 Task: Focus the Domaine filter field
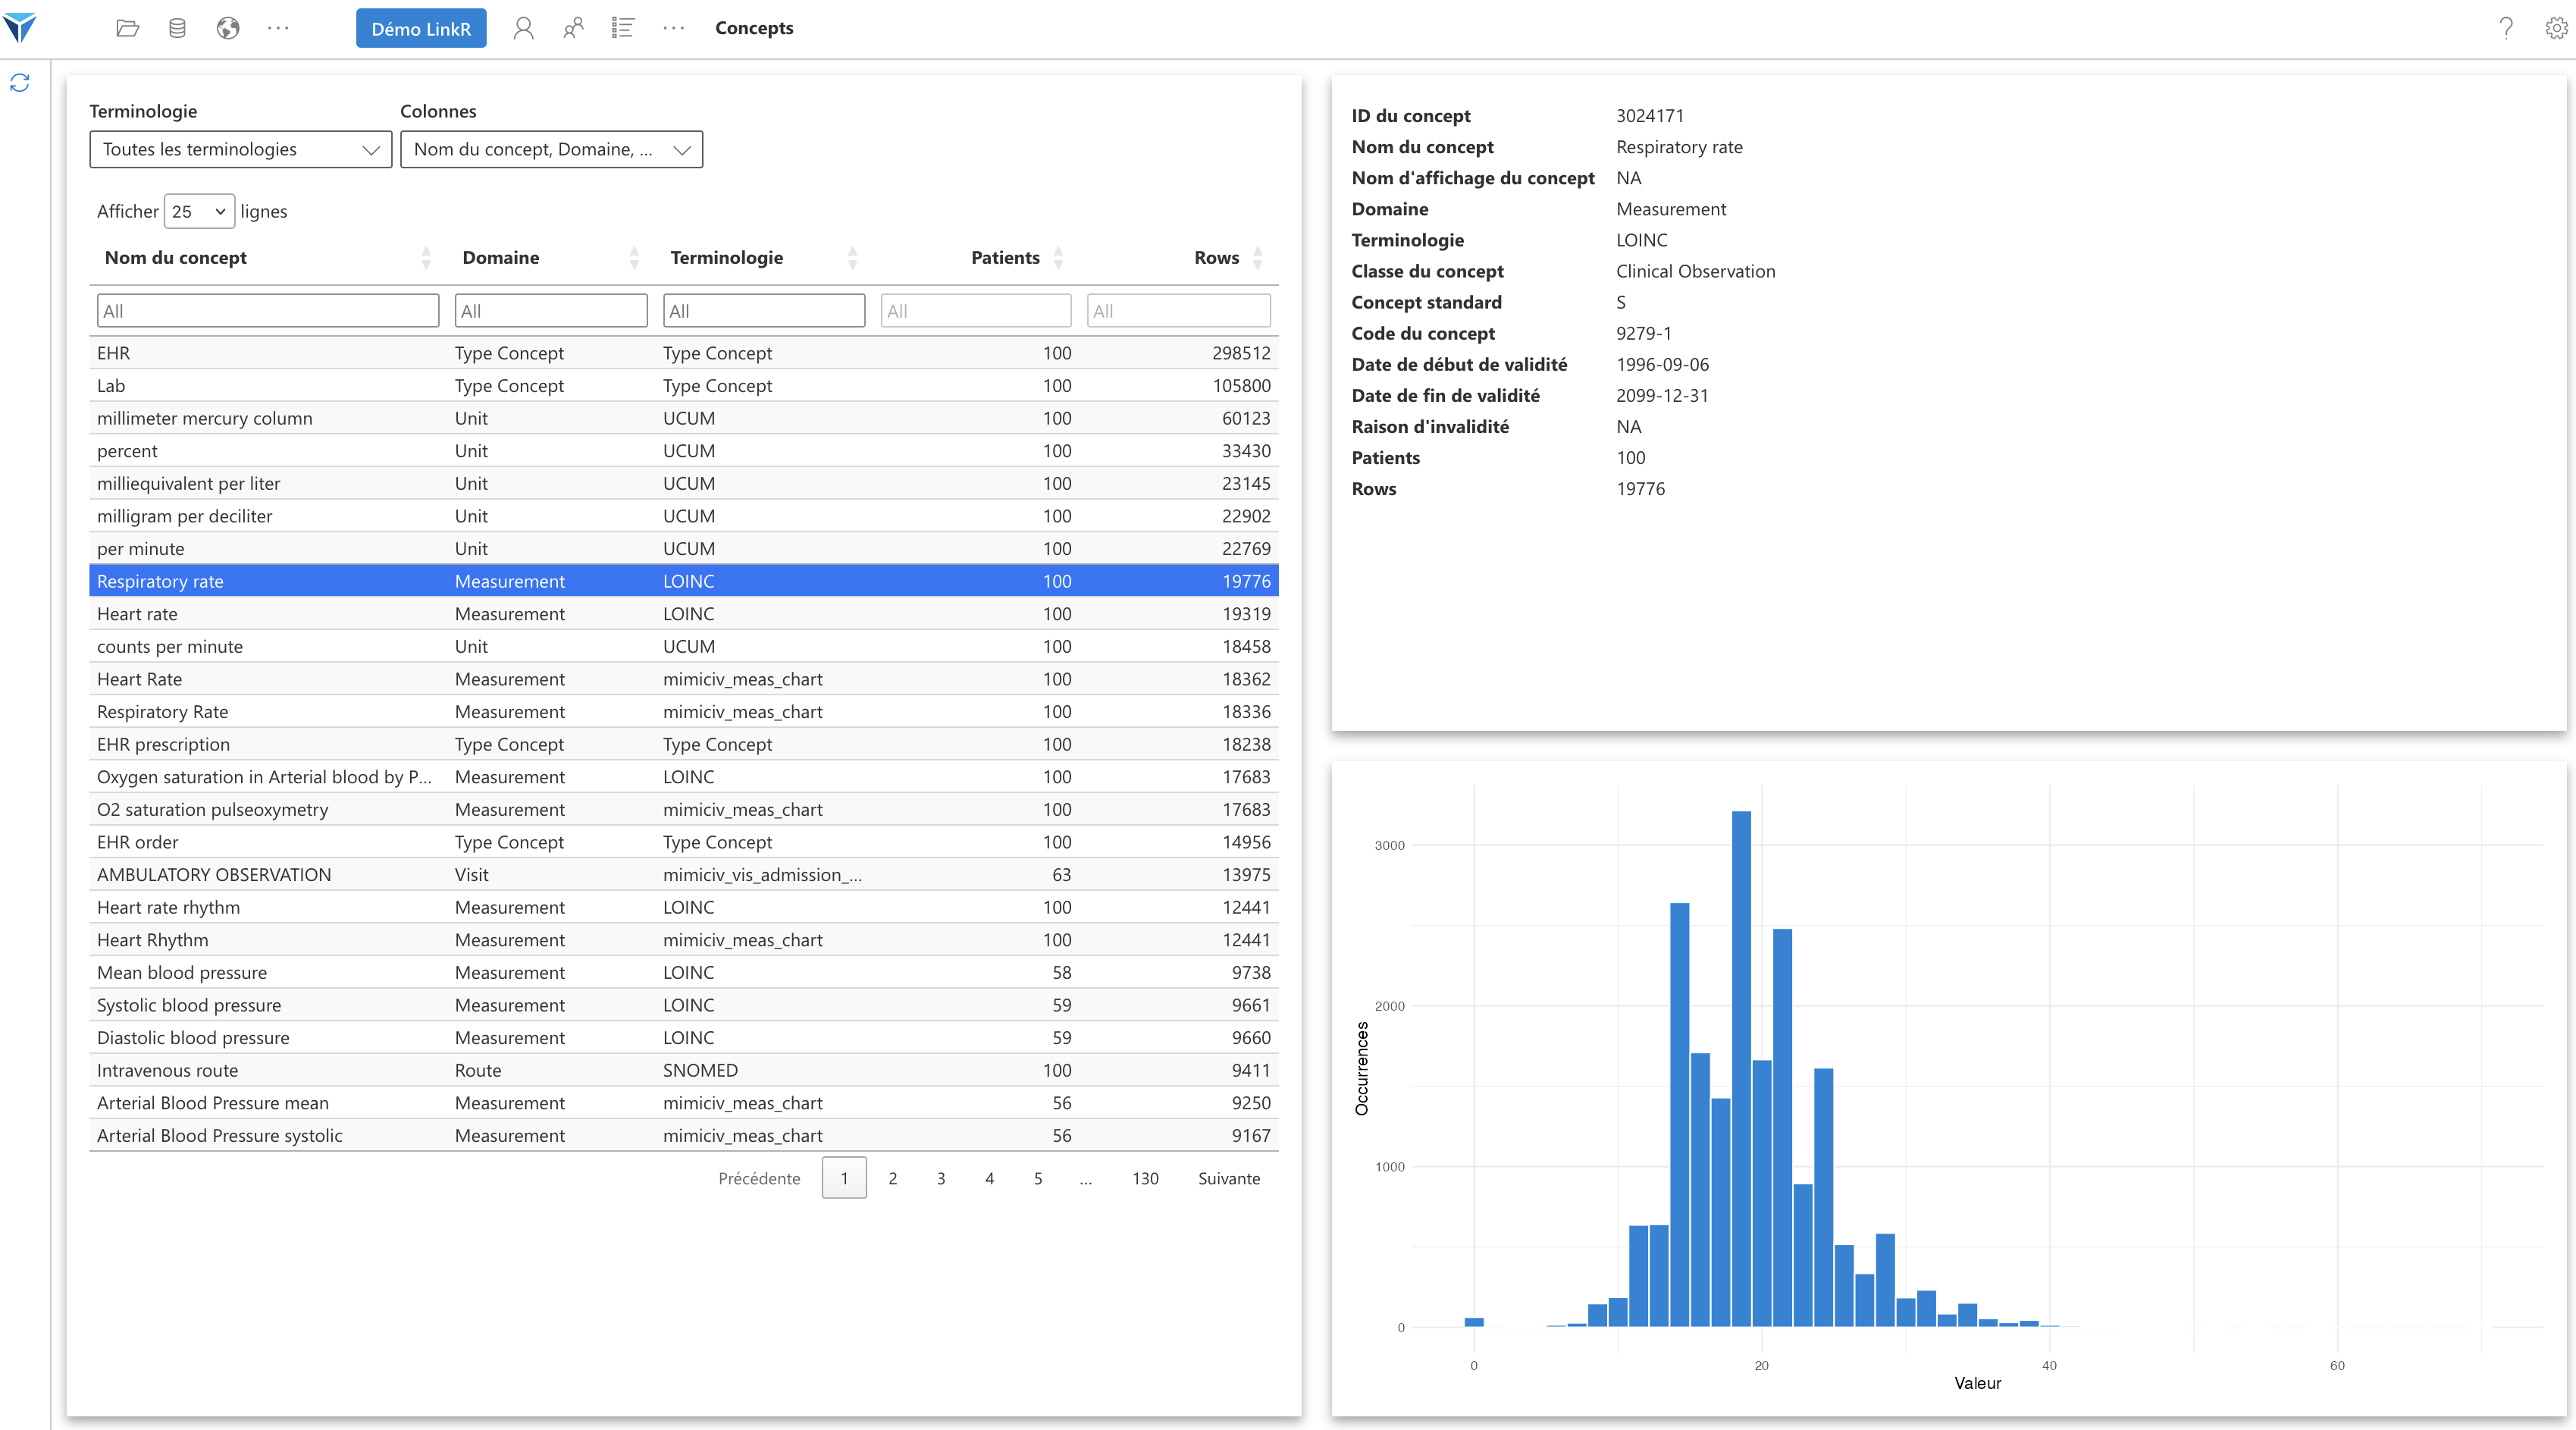[x=551, y=310]
